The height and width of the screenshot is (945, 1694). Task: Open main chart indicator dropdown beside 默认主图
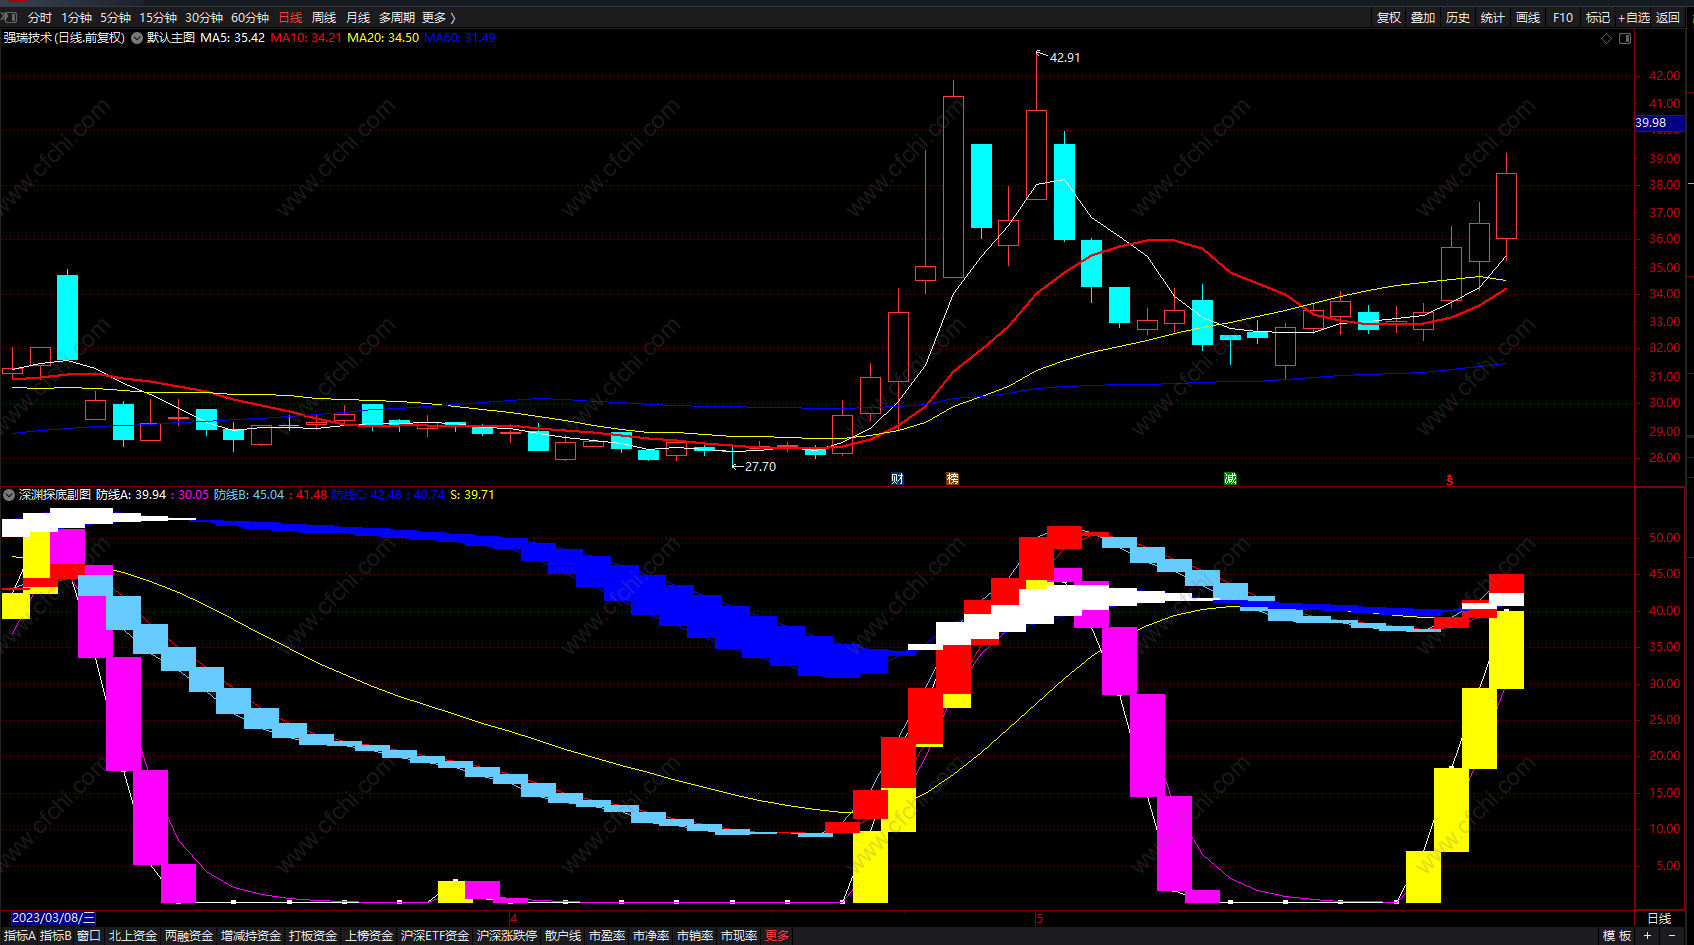pos(137,38)
